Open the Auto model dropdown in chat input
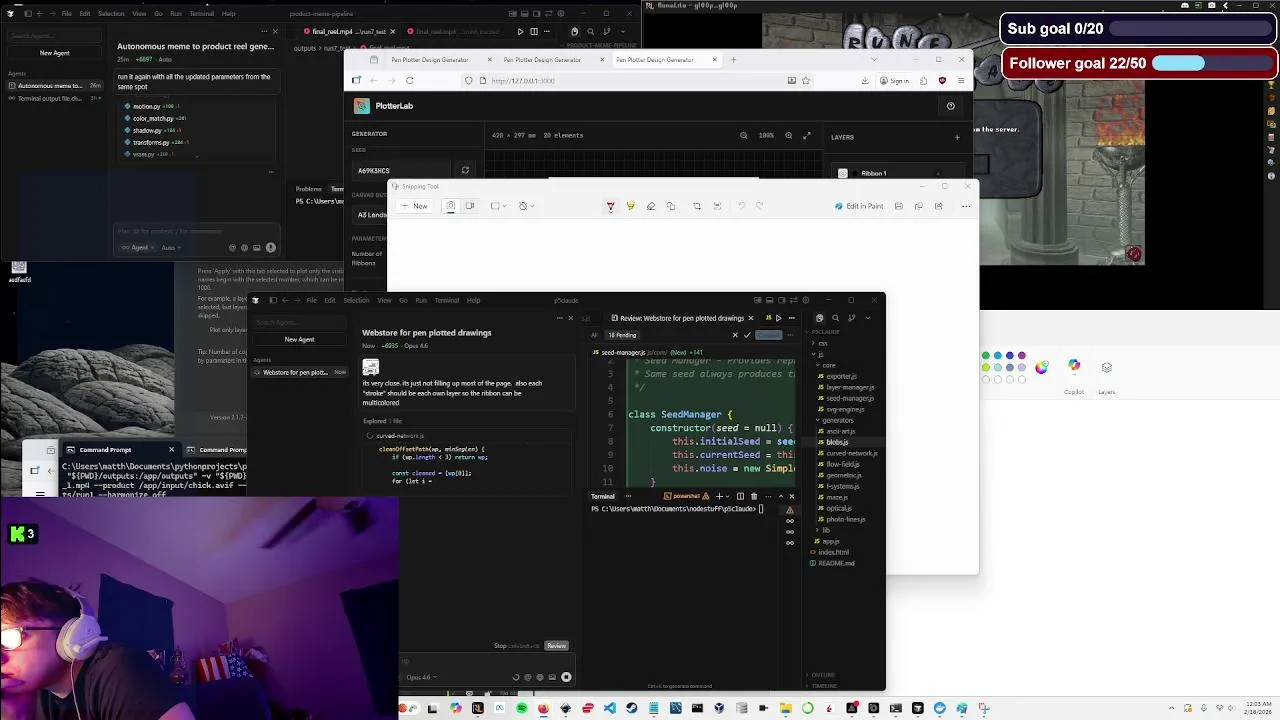 (x=169, y=247)
